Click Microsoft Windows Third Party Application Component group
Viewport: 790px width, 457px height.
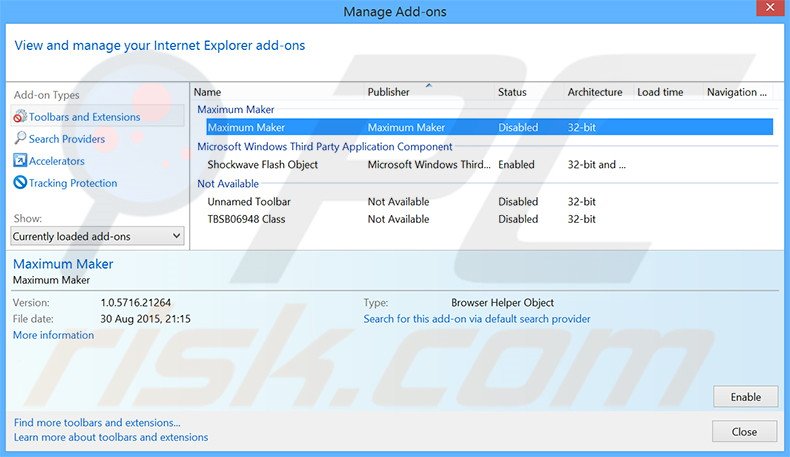point(324,147)
